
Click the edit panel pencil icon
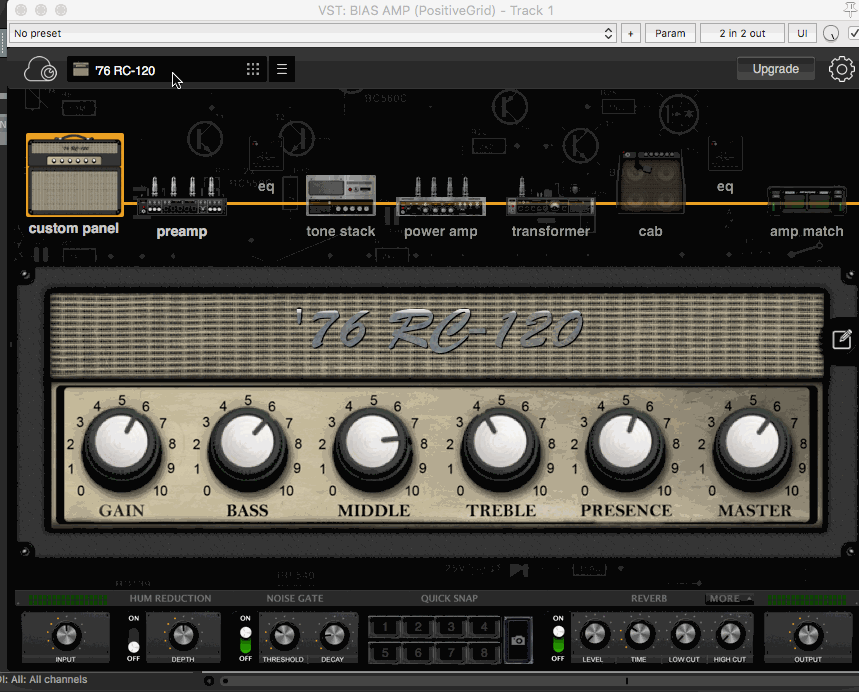pos(842,339)
